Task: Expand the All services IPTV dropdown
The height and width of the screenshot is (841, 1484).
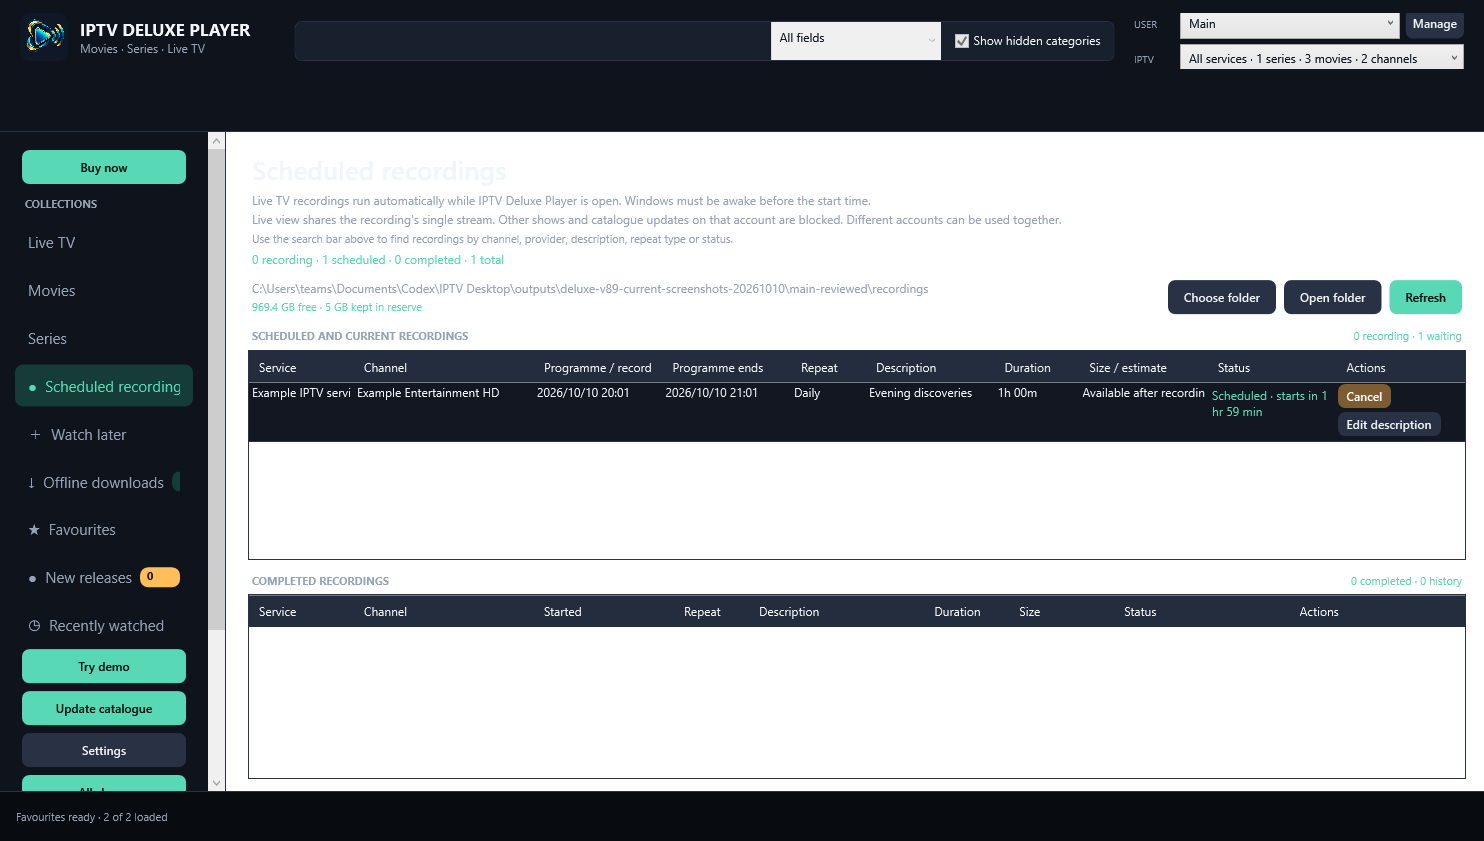Action: point(1321,58)
